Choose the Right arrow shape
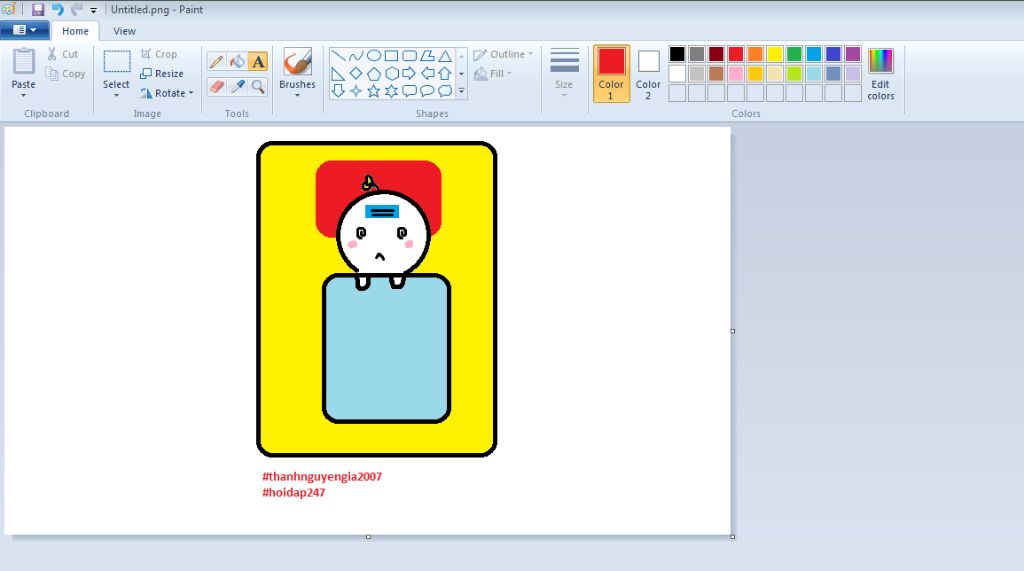The image size is (1024, 571). pyautogui.click(x=409, y=73)
